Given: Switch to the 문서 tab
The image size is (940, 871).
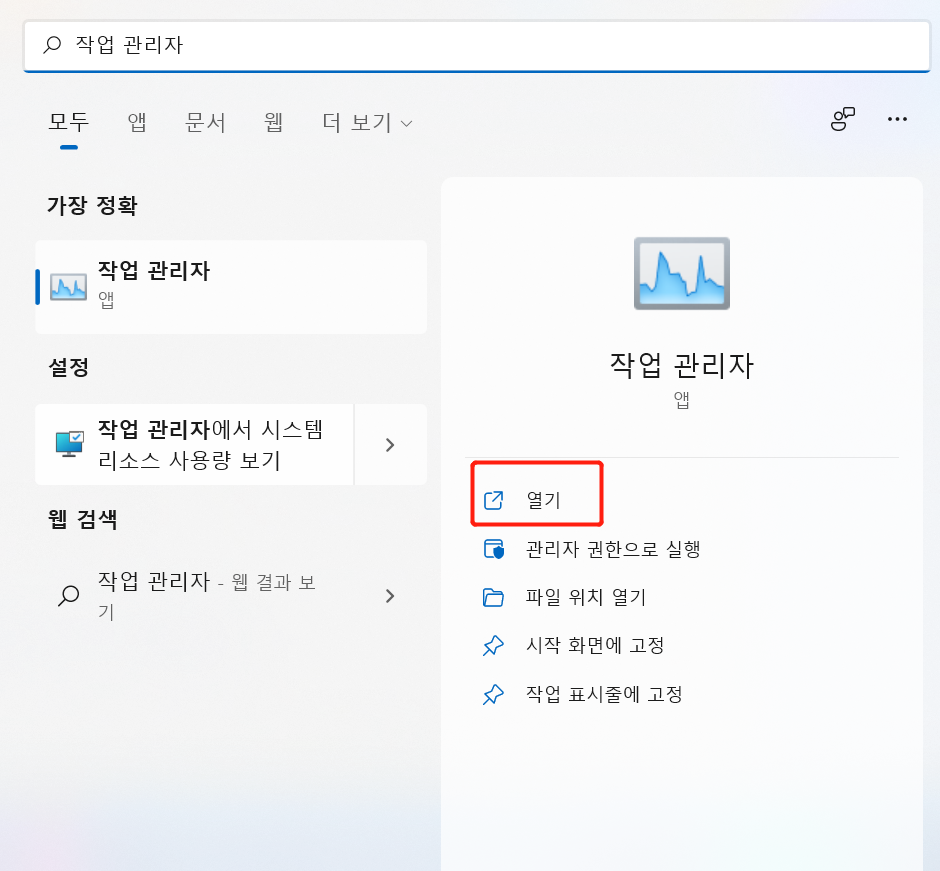Looking at the screenshot, I should 205,122.
